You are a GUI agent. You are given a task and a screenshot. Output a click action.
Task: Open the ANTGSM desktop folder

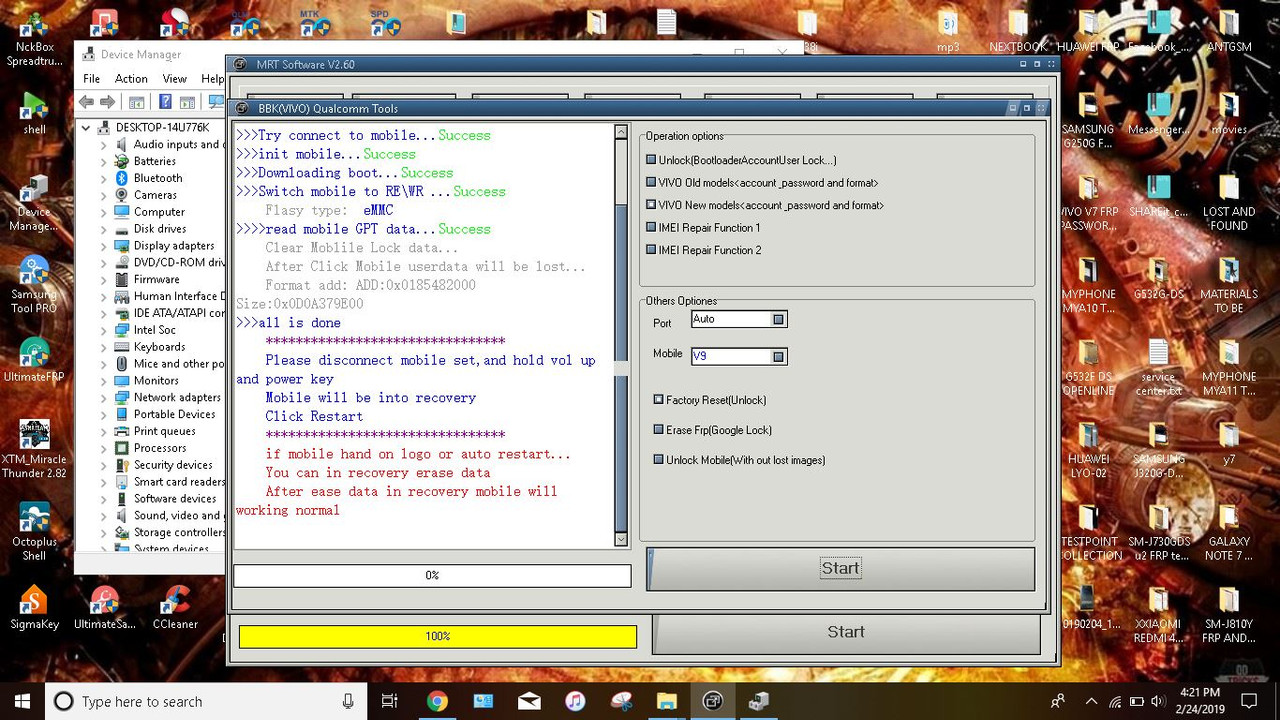coord(1229,32)
